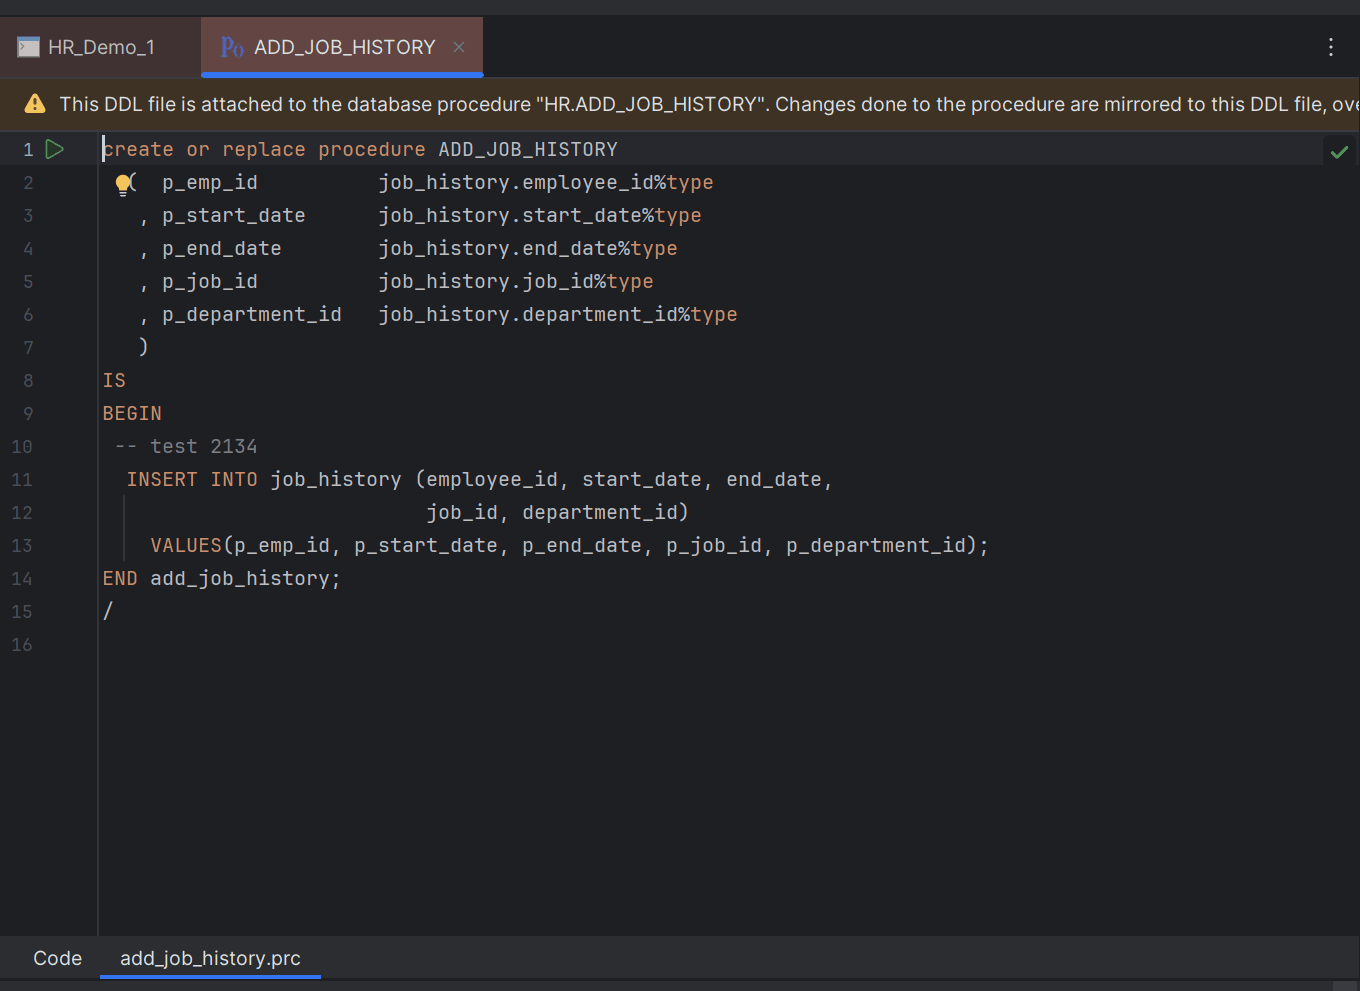The image size is (1360, 991).
Task: Select the Code tab at the bottom
Action: click(57, 958)
